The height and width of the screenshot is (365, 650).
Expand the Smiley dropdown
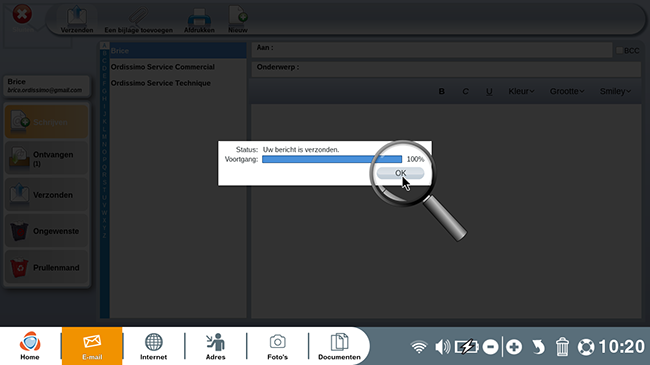coord(615,91)
